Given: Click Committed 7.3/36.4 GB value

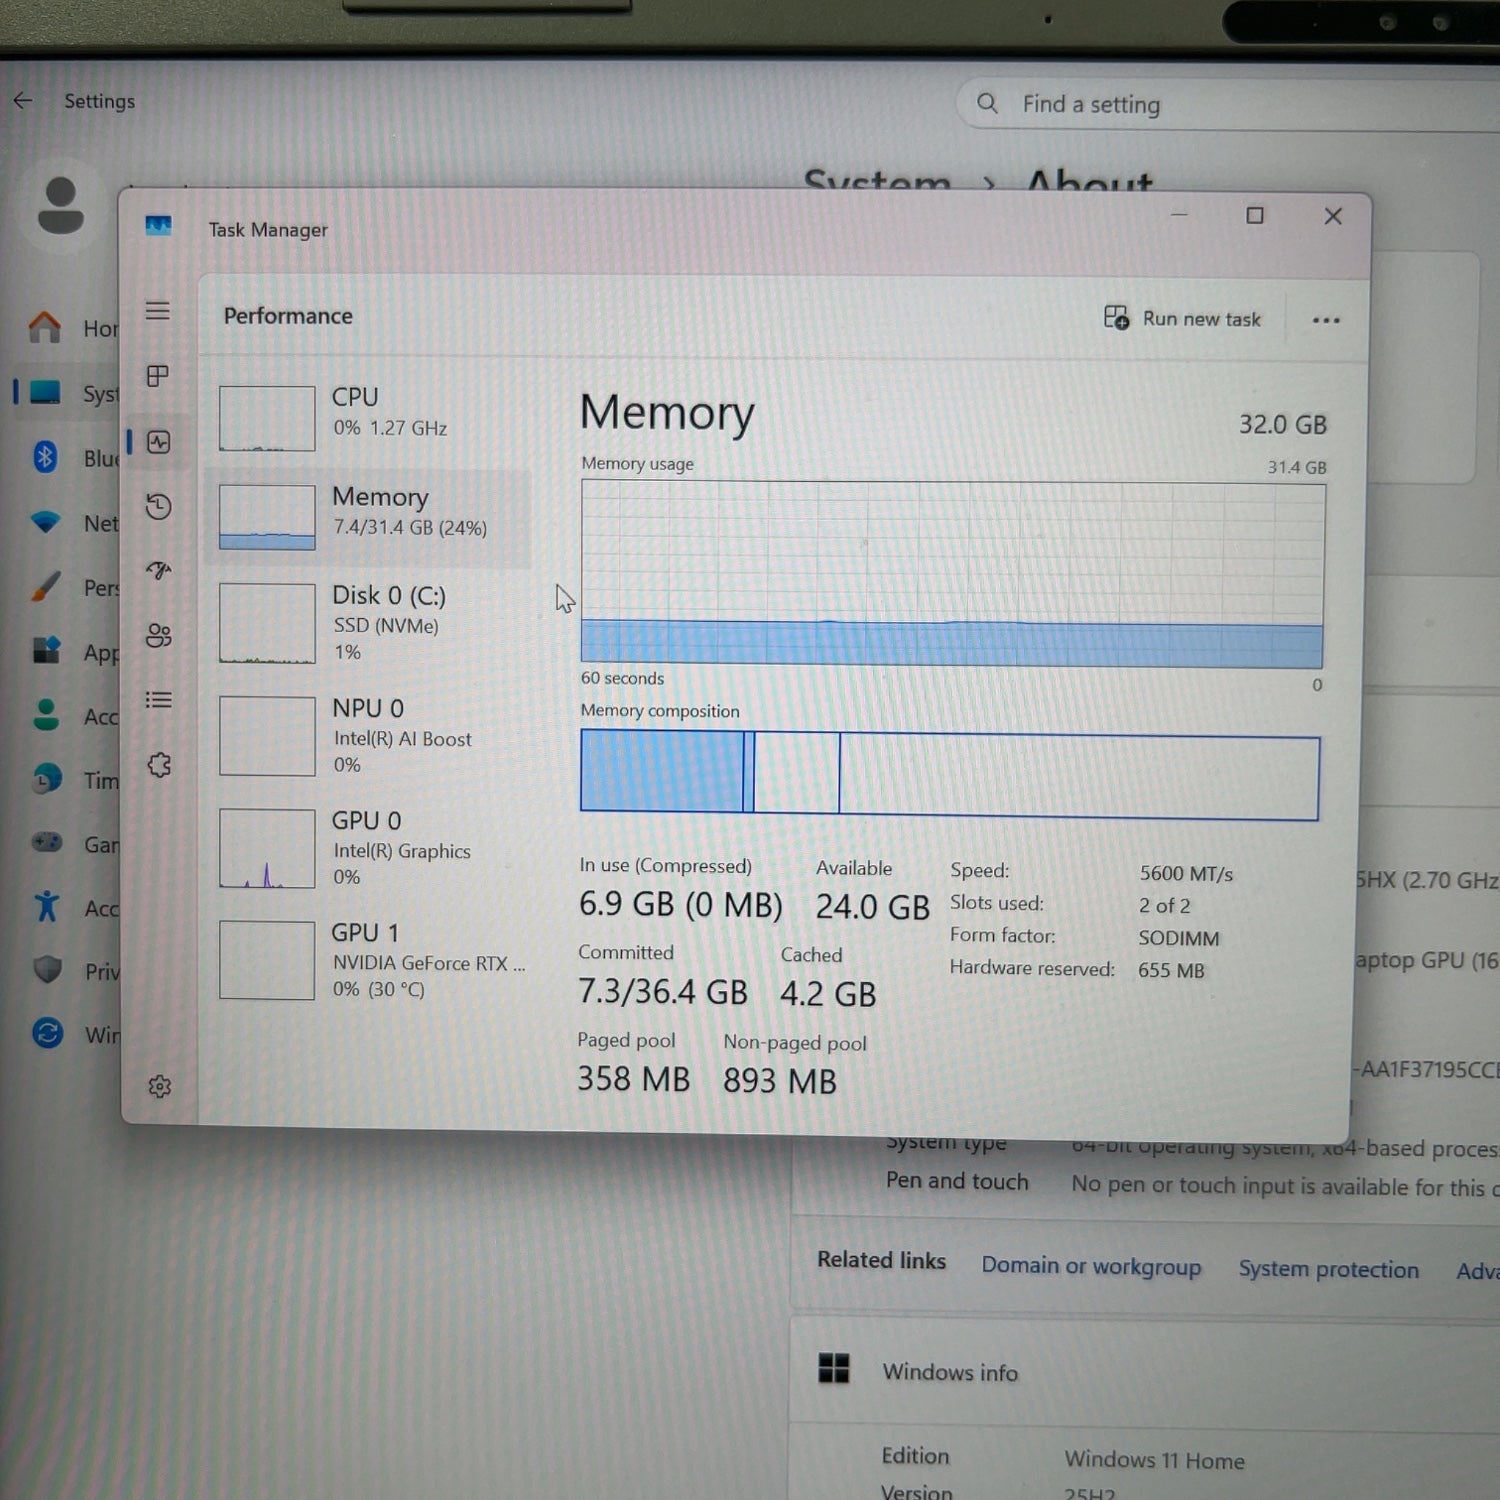Looking at the screenshot, I should tap(662, 992).
